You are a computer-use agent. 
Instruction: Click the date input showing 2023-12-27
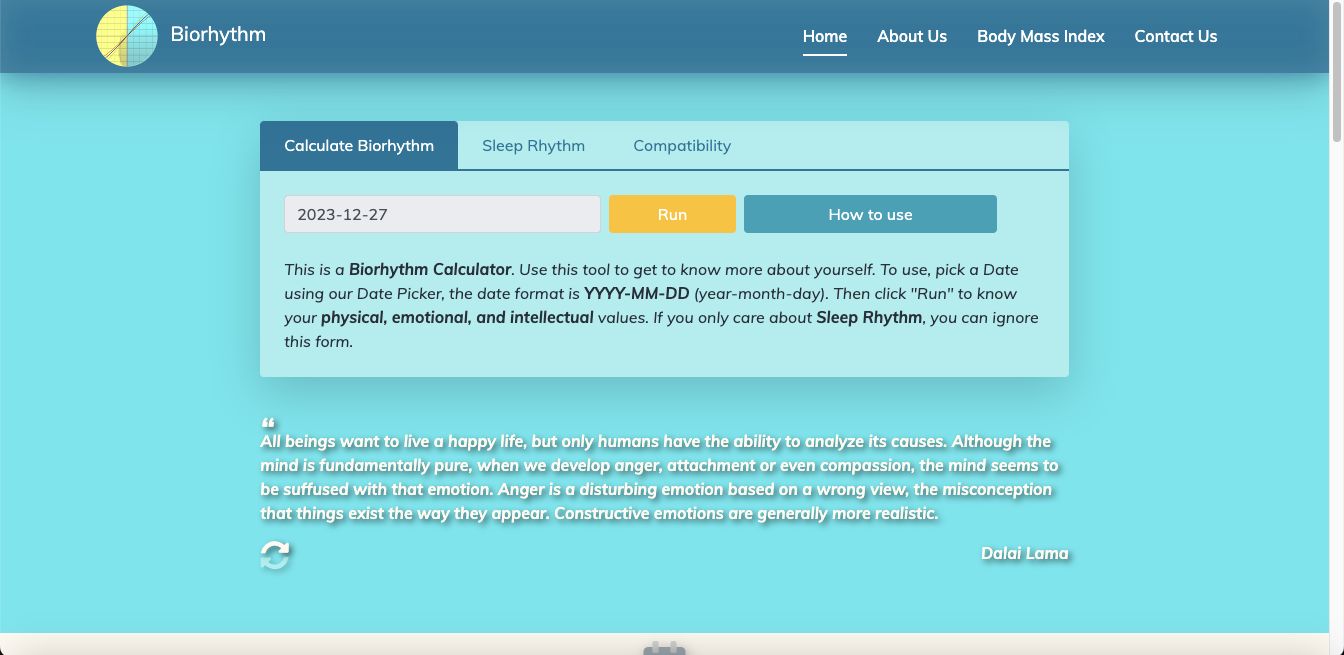click(x=442, y=214)
